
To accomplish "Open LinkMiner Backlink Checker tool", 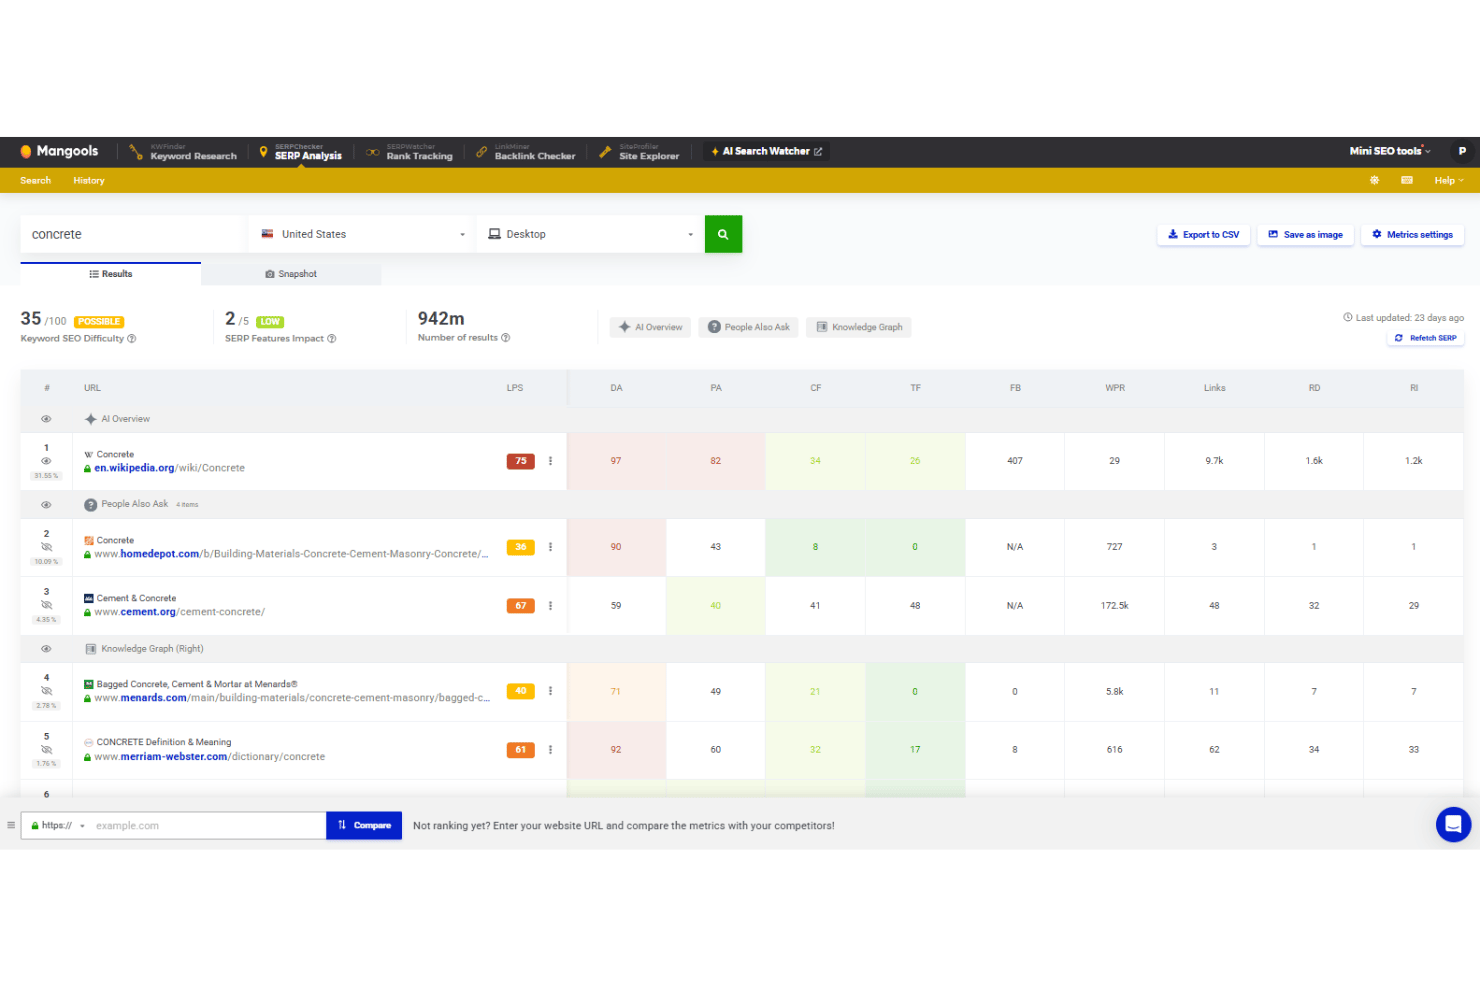I will [525, 152].
